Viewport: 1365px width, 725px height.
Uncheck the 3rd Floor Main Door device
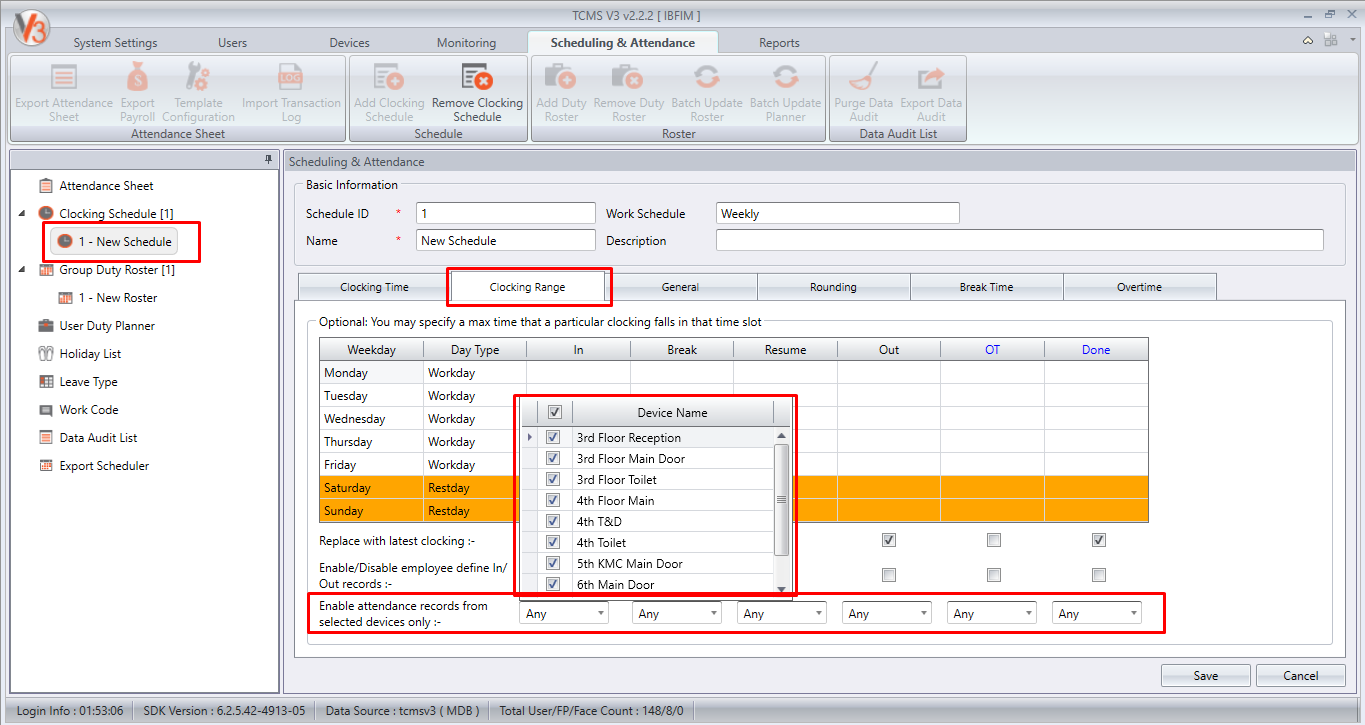tap(553, 459)
